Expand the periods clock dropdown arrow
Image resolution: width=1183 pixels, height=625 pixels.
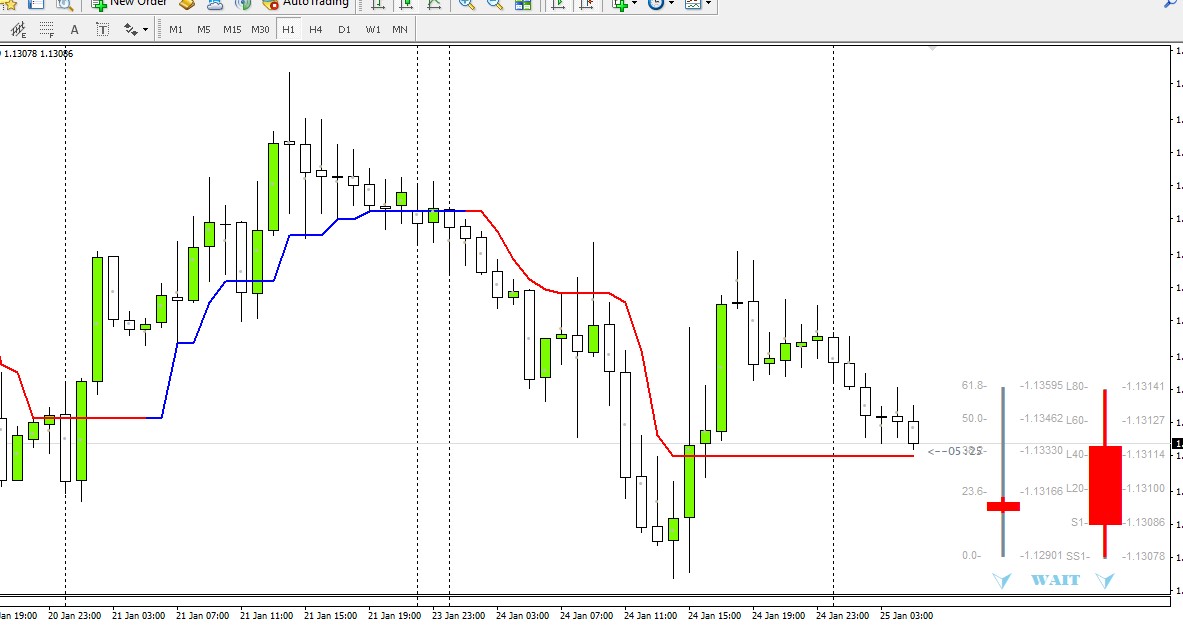(x=671, y=4)
